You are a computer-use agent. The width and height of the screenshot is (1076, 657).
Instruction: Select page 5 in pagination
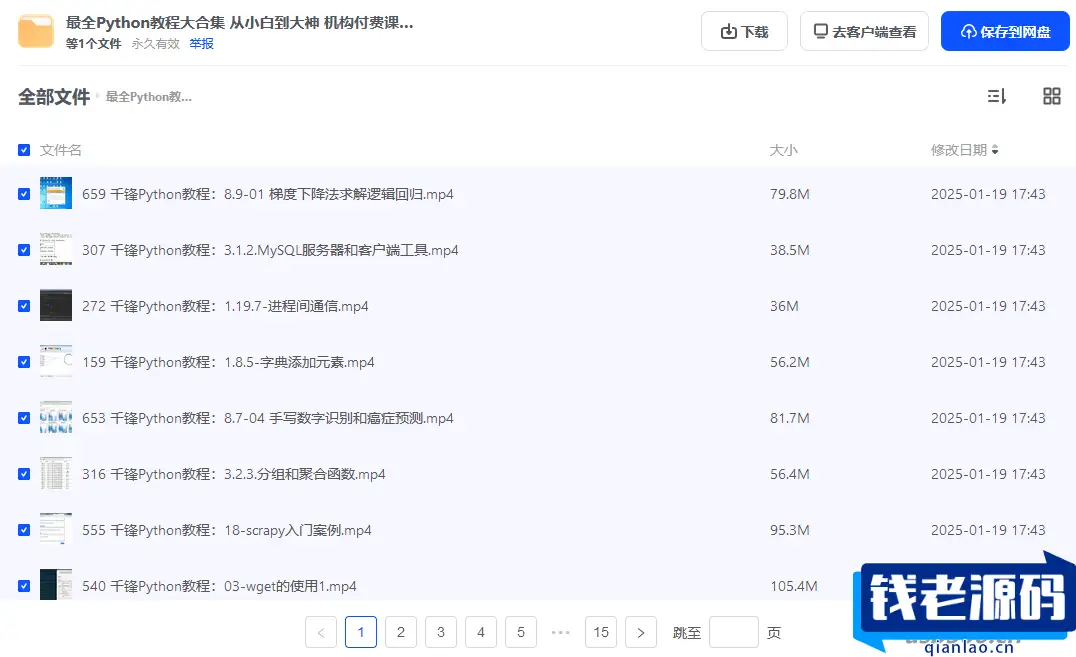click(521, 632)
